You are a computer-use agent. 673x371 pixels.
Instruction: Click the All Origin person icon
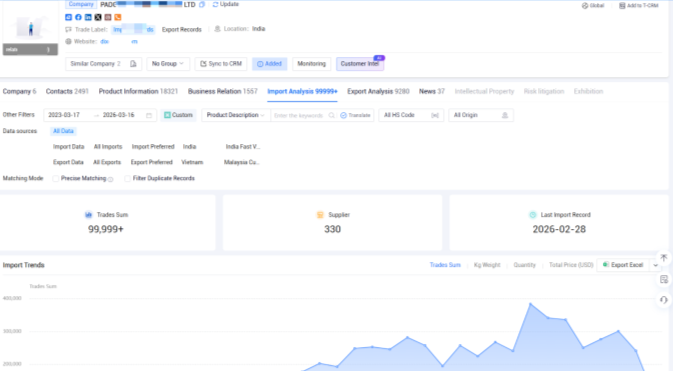(x=505, y=115)
